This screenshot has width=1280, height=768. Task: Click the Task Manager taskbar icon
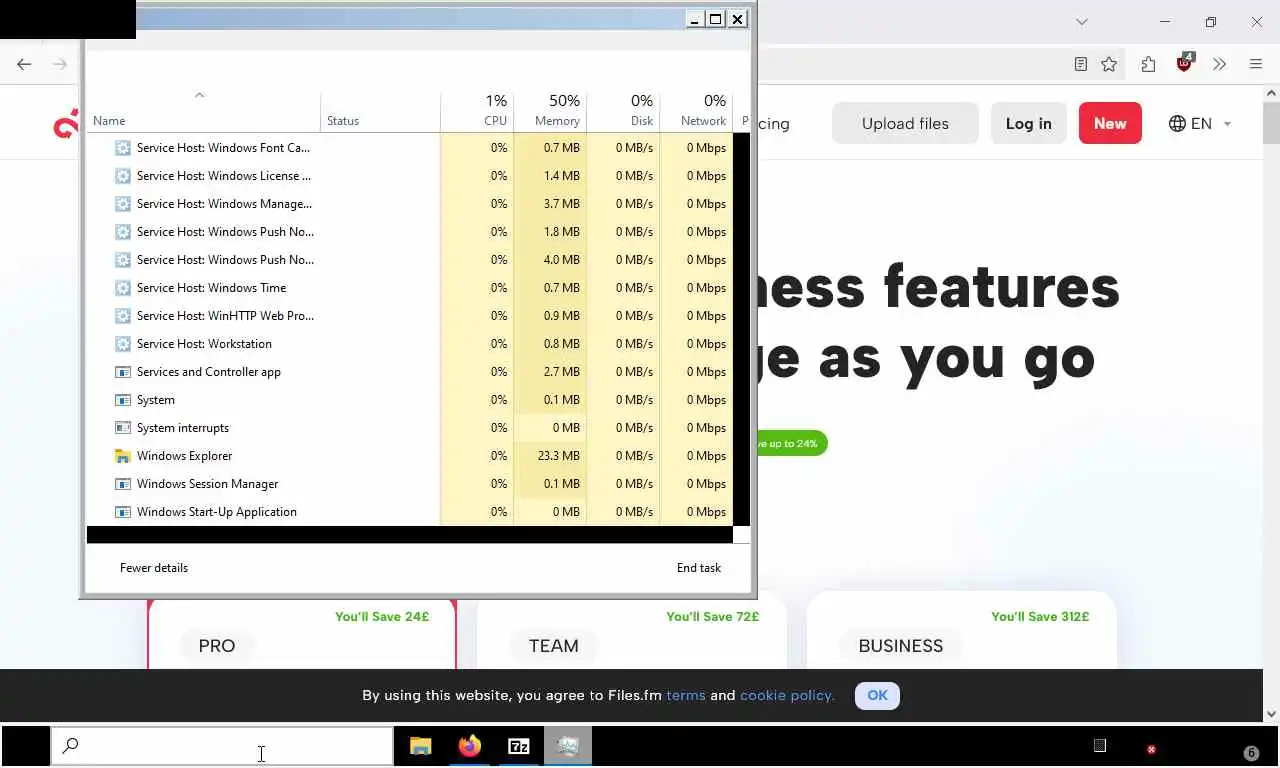click(x=568, y=746)
